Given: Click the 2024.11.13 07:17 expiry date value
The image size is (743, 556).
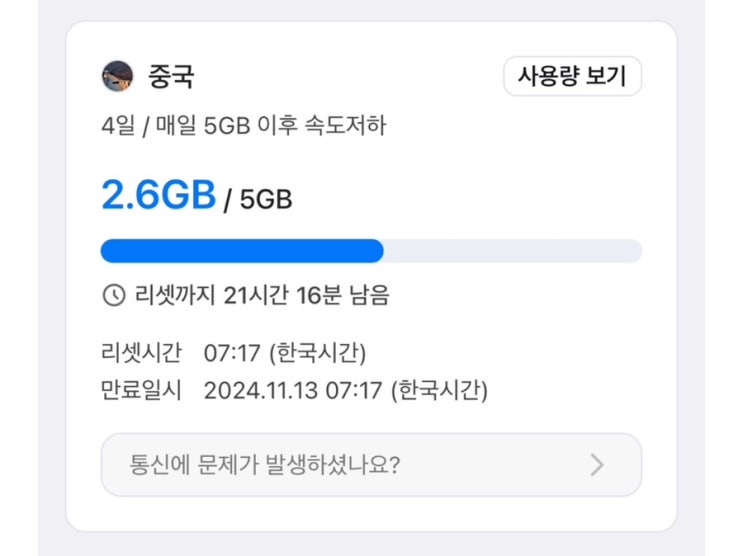Looking at the screenshot, I should pos(292,390).
